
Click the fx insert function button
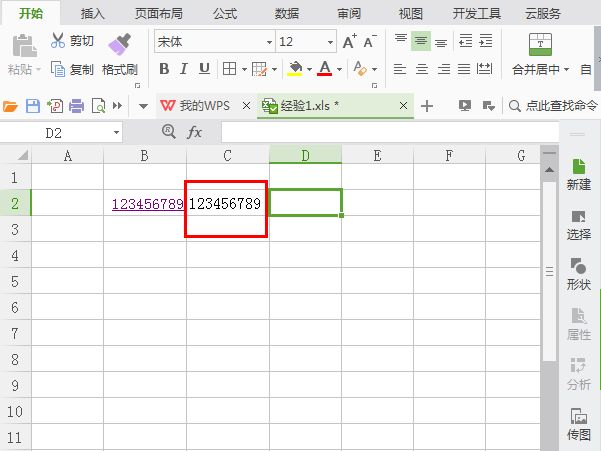click(194, 133)
